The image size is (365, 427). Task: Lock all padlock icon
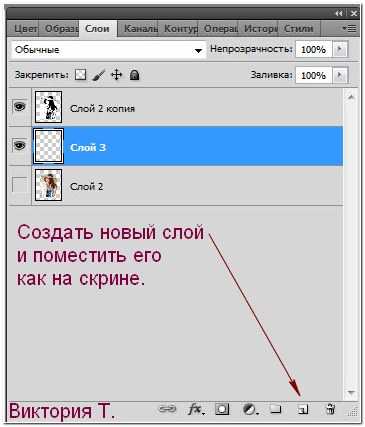(134, 75)
